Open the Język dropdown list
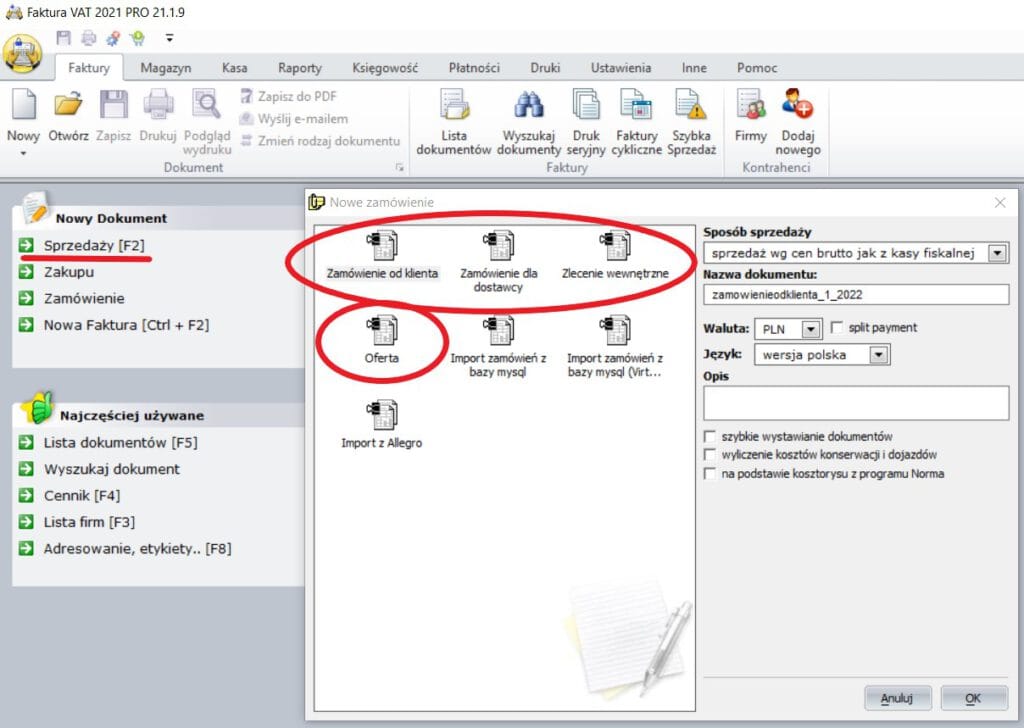1024x728 pixels. tap(879, 354)
